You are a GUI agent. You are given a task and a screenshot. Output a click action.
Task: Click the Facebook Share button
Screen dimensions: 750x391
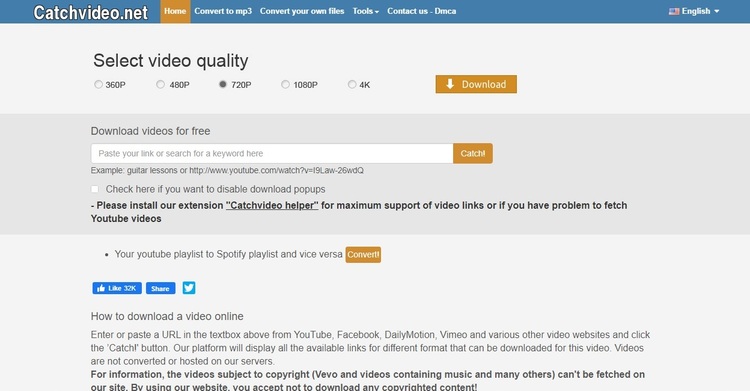click(160, 288)
